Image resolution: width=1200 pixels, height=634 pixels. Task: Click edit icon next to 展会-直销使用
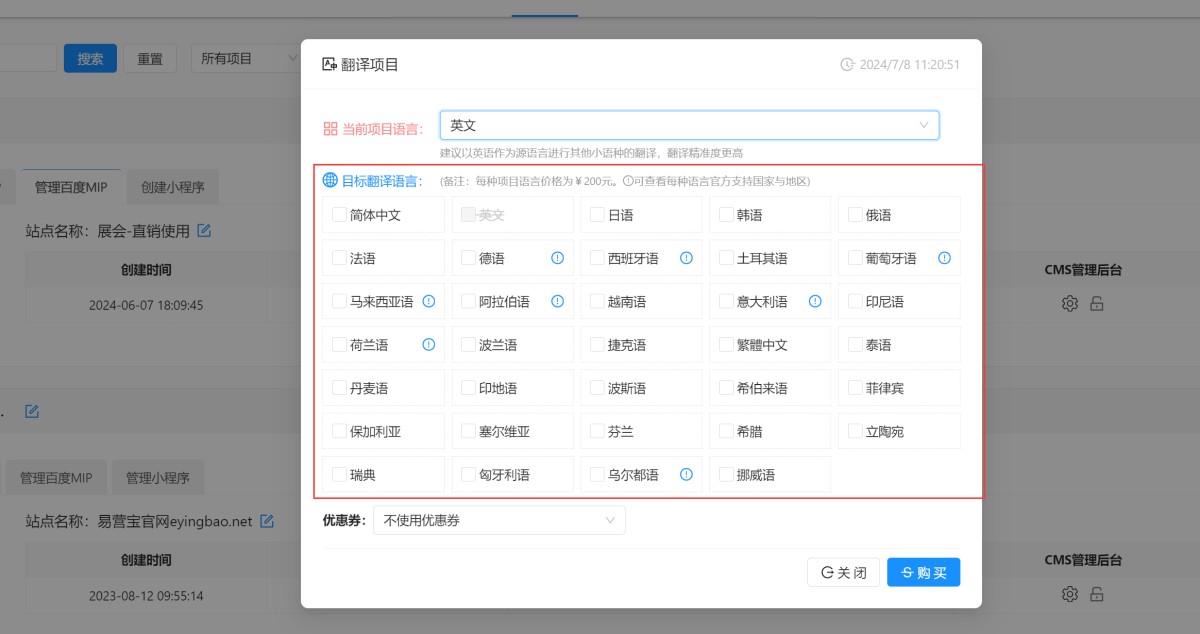pos(204,231)
